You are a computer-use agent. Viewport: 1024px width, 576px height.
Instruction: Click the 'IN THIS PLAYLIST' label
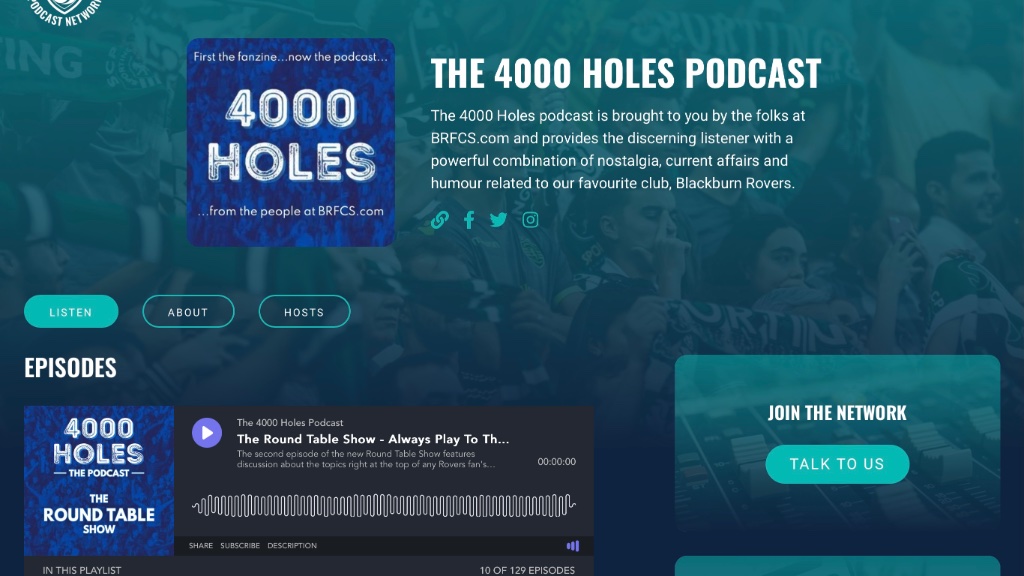click(82, 570)
